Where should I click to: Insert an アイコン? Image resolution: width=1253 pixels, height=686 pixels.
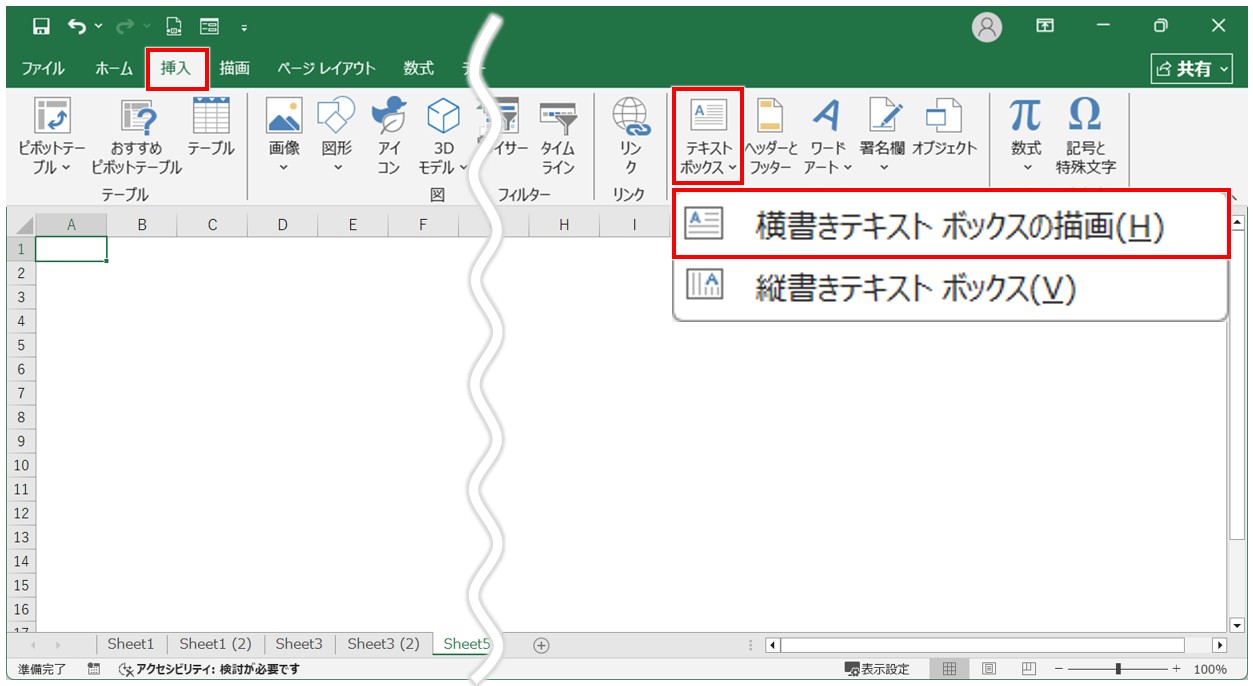point(389,136)
